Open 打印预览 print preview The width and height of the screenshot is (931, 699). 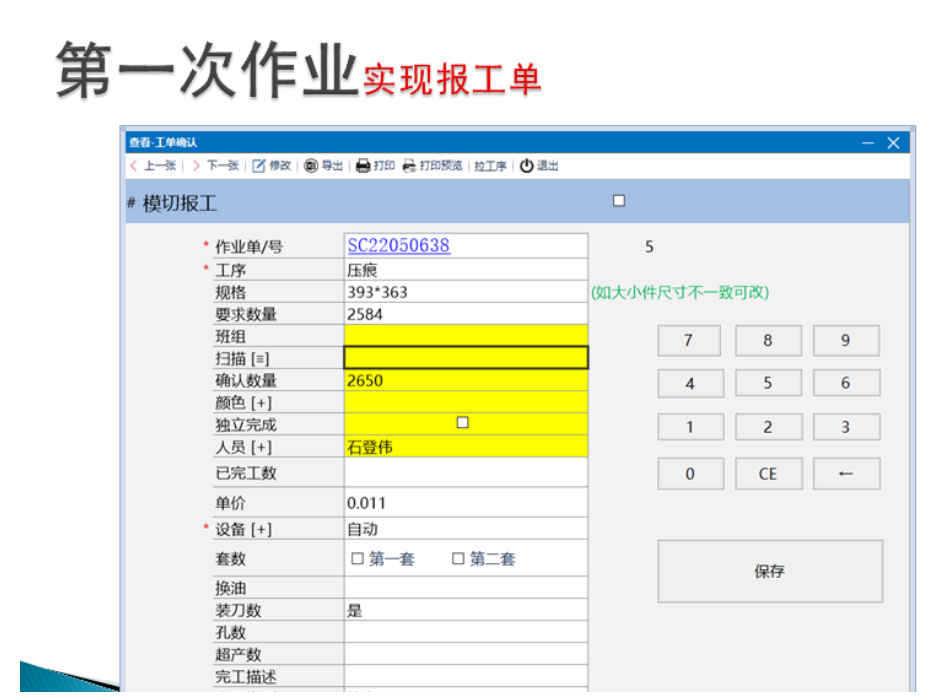(409, 166)
